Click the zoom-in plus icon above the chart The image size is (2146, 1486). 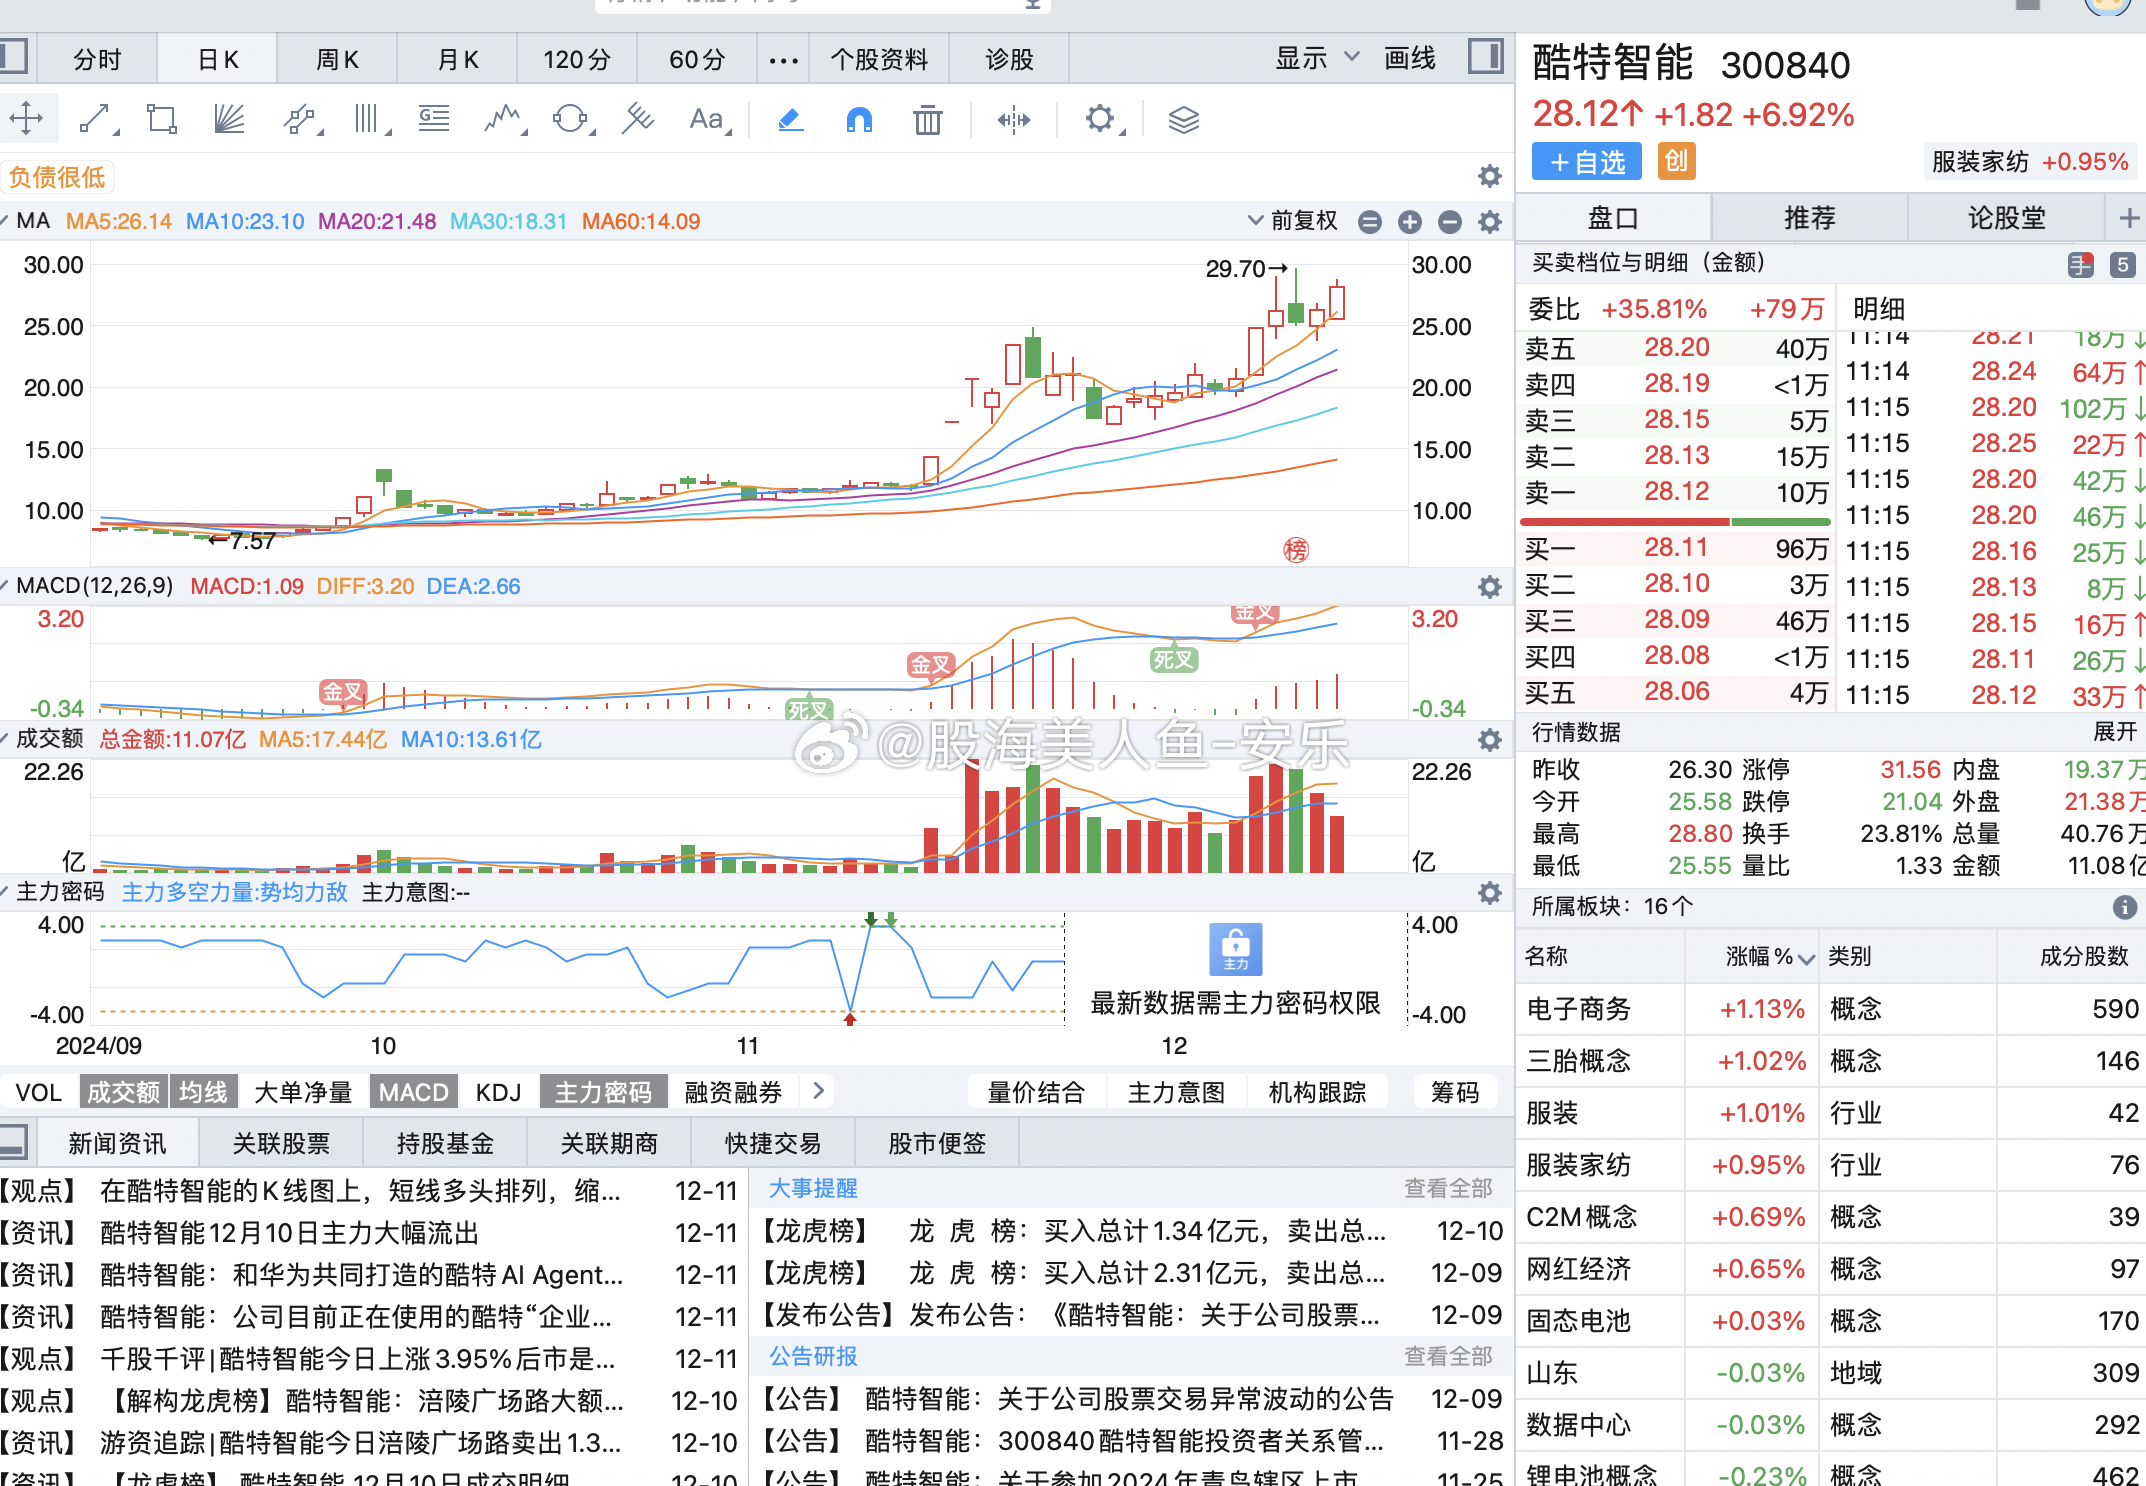[x=1410, y=221]
